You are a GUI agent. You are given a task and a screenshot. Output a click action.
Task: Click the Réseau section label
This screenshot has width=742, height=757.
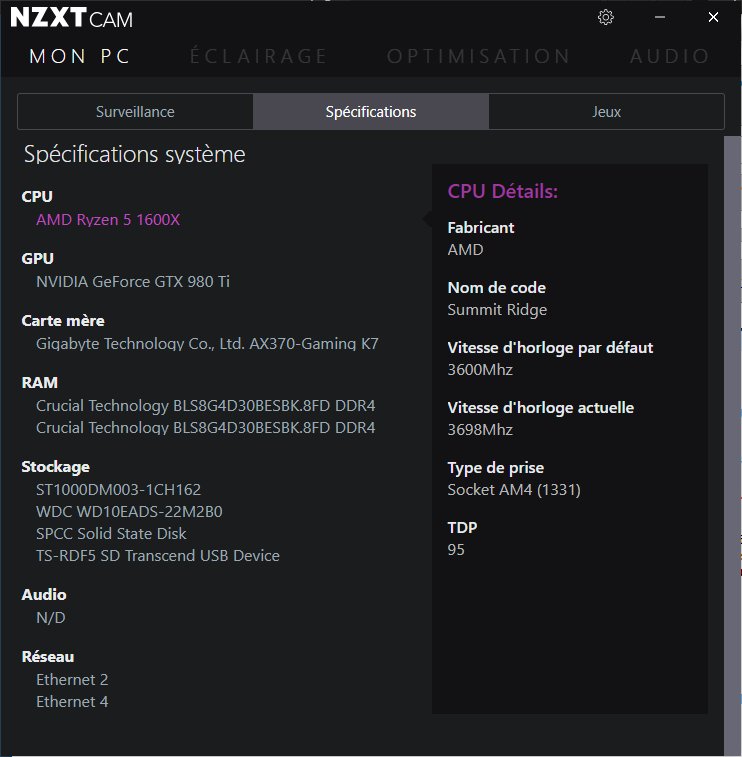(48, 657)
